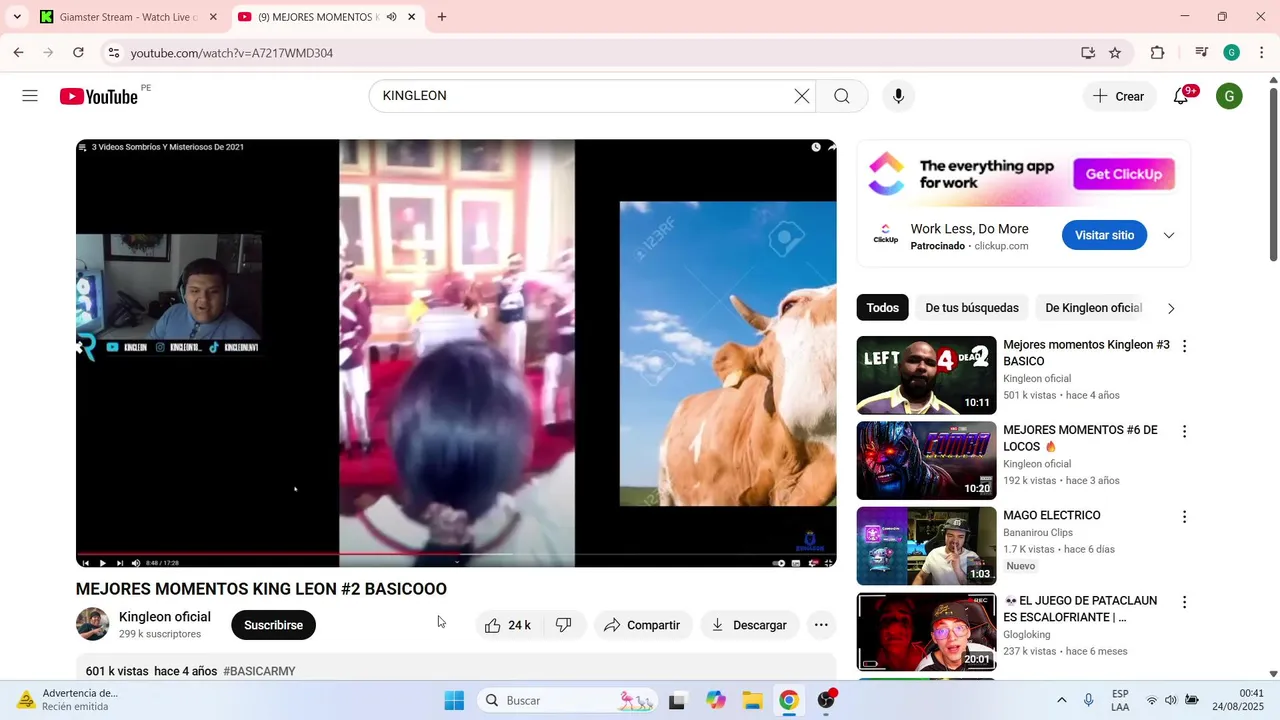Expand the ClickUp ad options chevron
This screenshot has width=1280, height=720.
(x=1169, y=236)
